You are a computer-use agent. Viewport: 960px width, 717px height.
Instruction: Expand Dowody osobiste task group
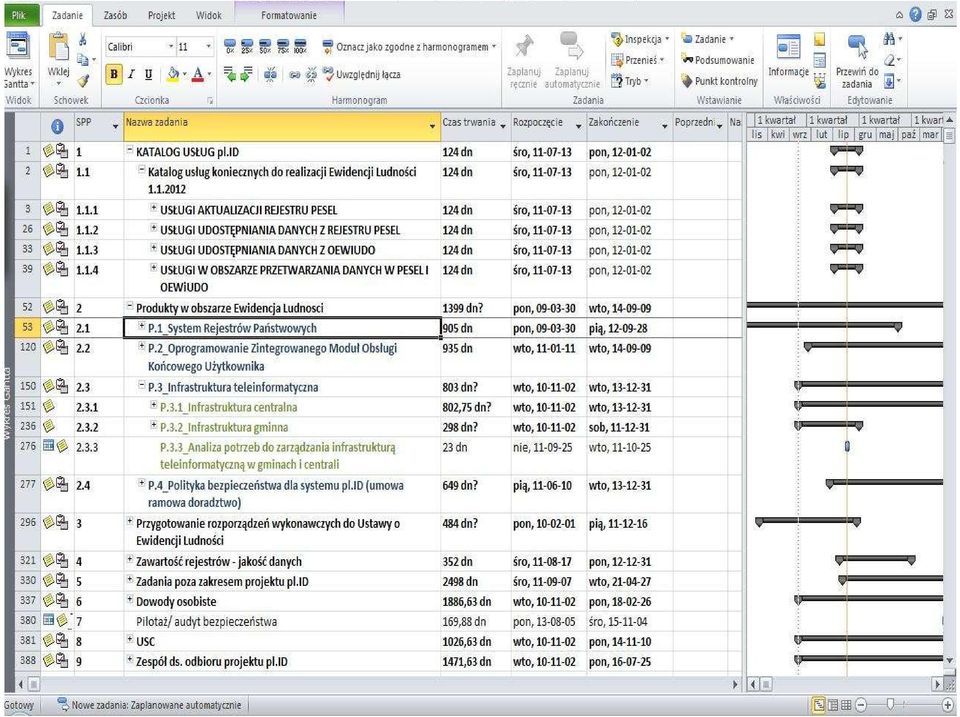click(x=130, y=600)
